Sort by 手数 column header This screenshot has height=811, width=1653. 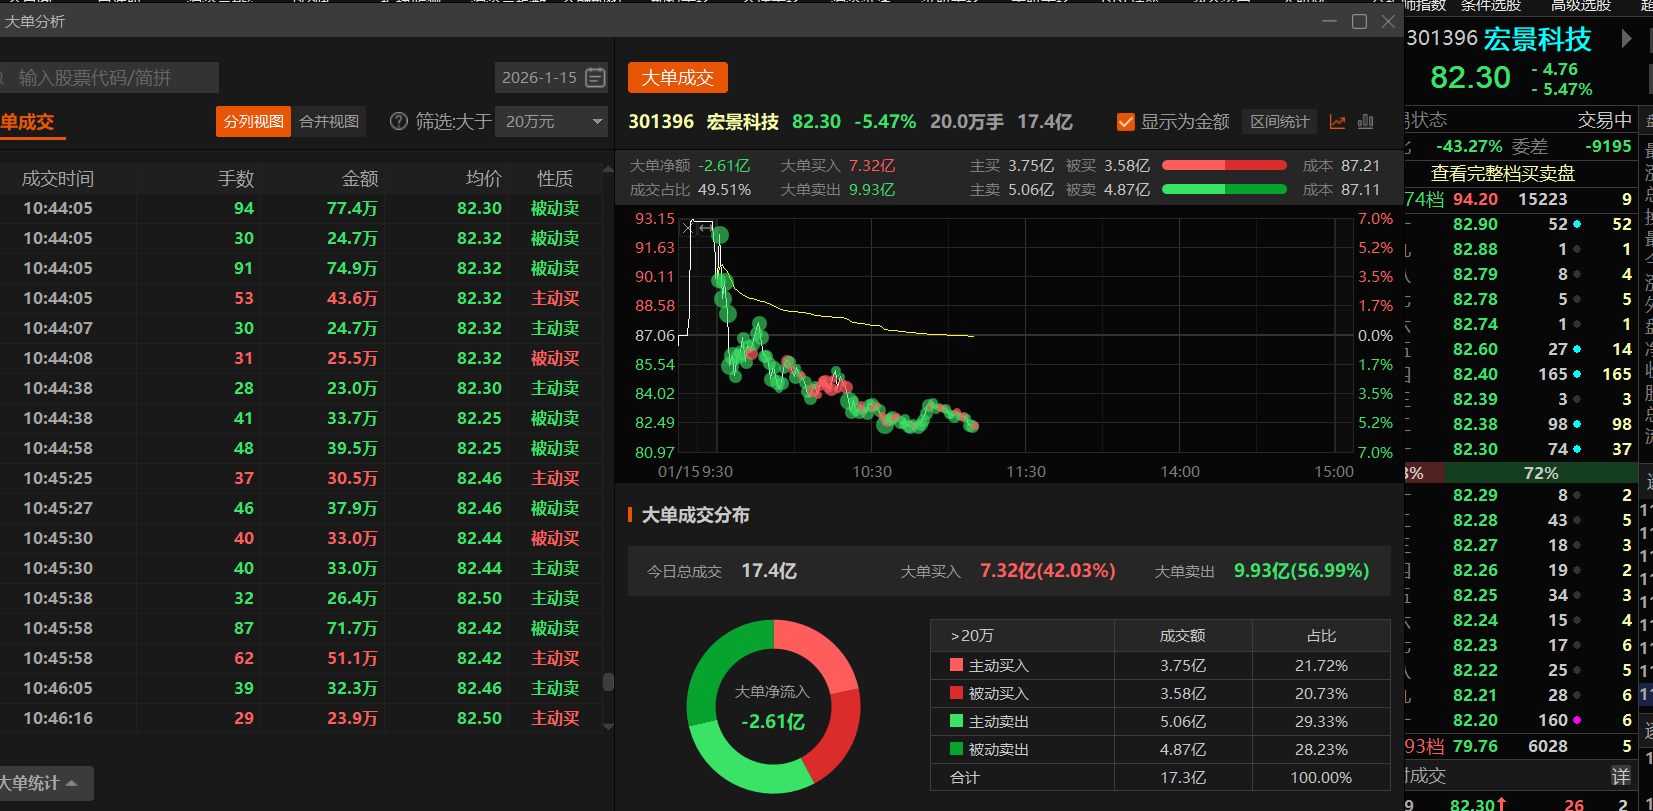coord(236,178)
